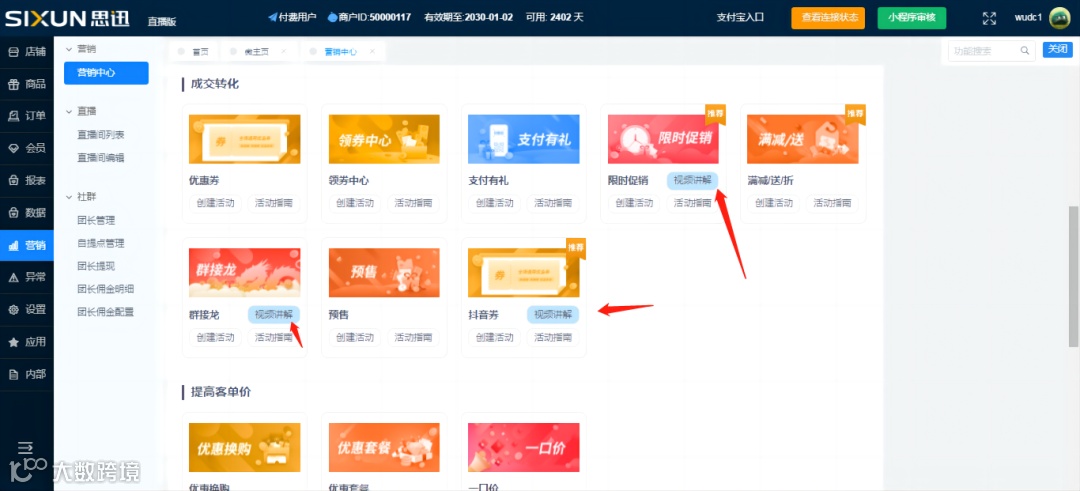This screenshot has height=491, width=1080.
Task: Select the highlighted 营销 sidebar item
Action: click(x=27, y=245)
